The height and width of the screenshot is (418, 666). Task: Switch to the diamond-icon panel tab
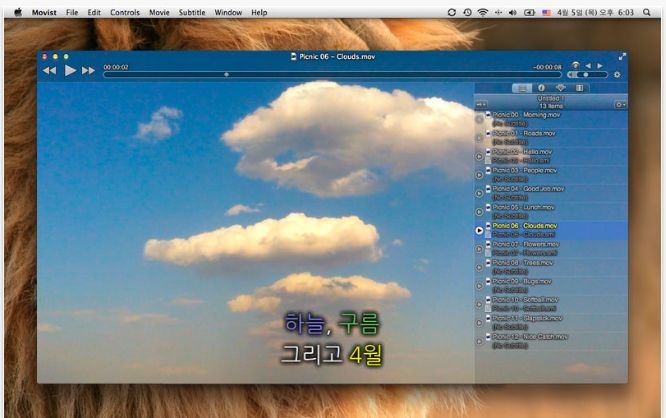coord(561,88)
